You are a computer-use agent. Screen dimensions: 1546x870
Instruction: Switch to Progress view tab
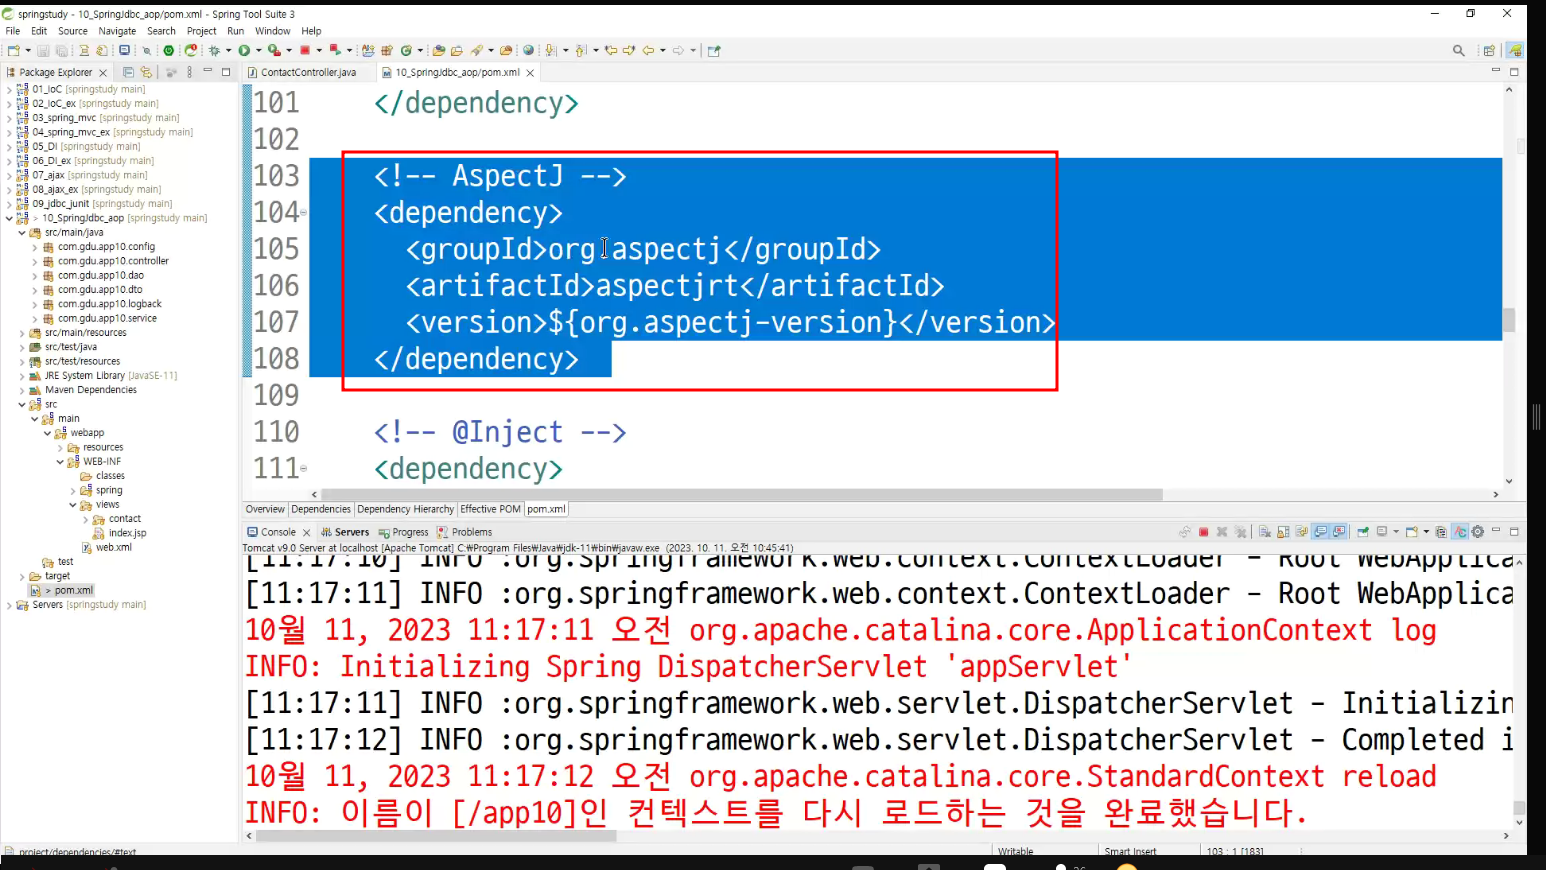[404, 532]
